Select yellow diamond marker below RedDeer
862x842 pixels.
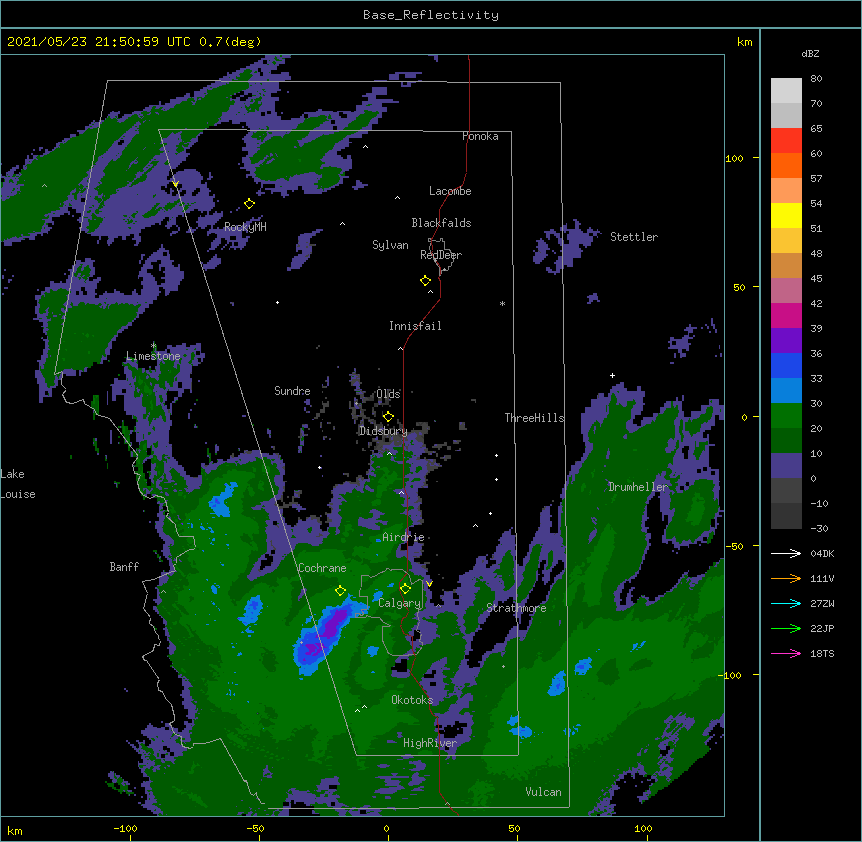coord(425,281)
